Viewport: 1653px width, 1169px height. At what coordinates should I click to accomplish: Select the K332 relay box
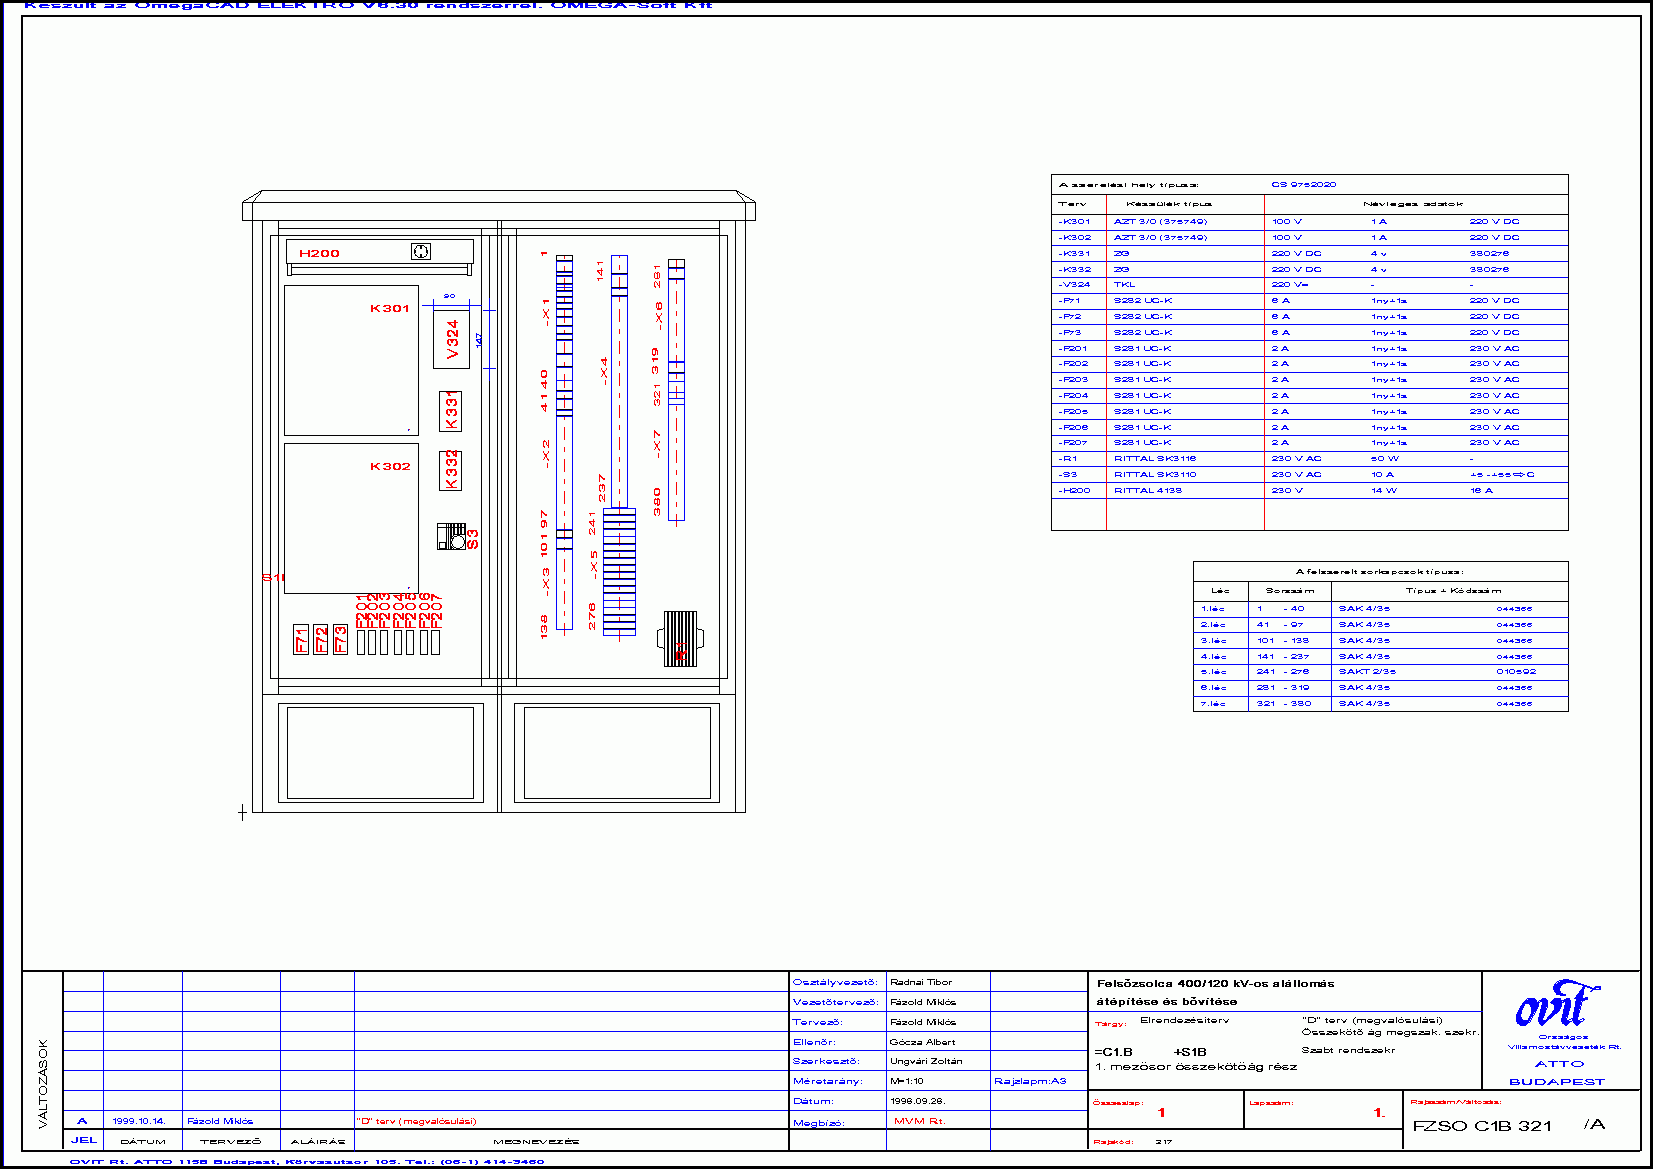tap(451, 470)
